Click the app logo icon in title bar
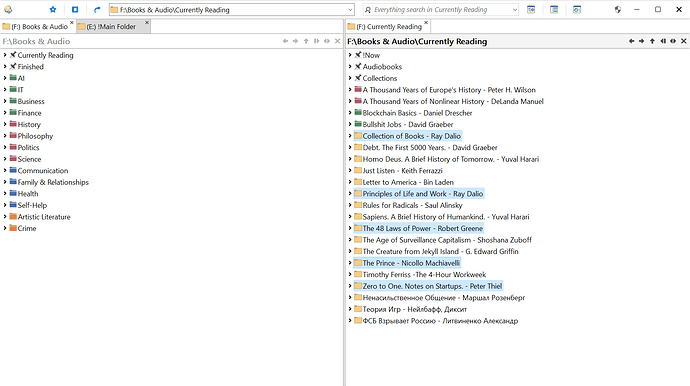The image size is (690, 386). 8,10
